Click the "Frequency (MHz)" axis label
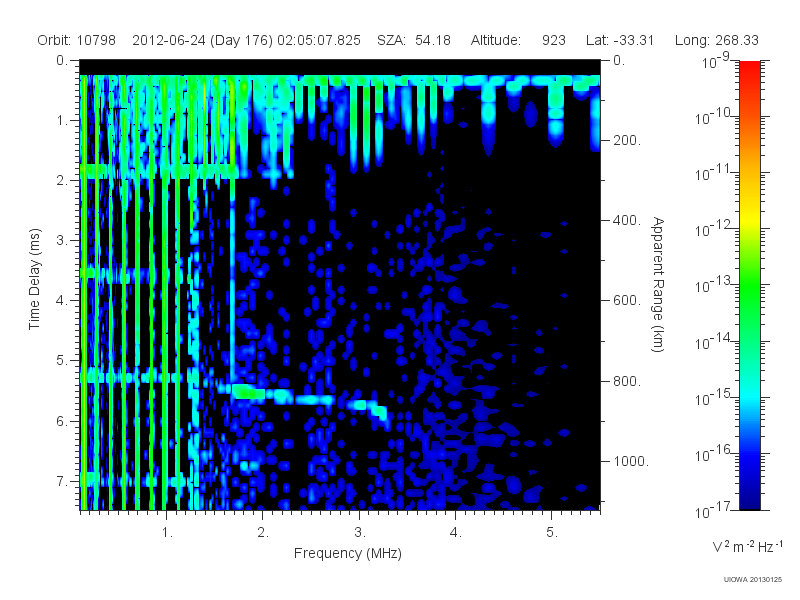800x600 pixels. [x=347, y=553]
